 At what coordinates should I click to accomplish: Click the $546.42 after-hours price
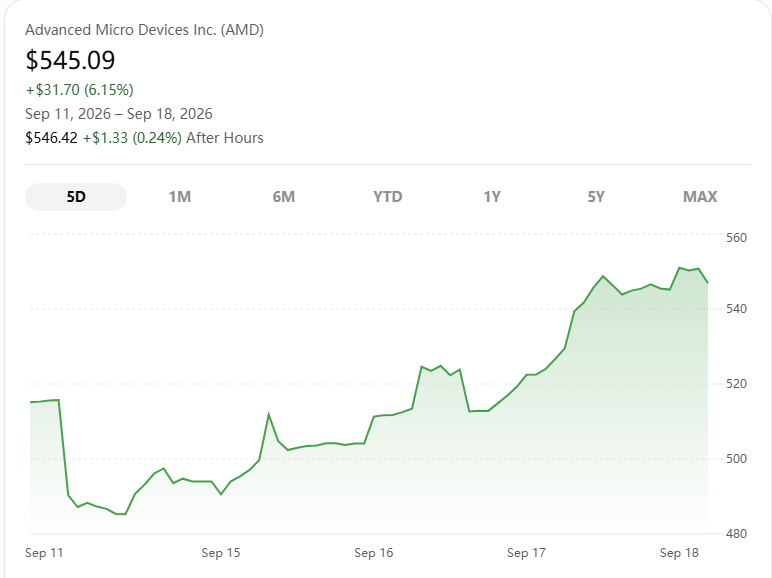pyautogui.click(x=51, y=138)
